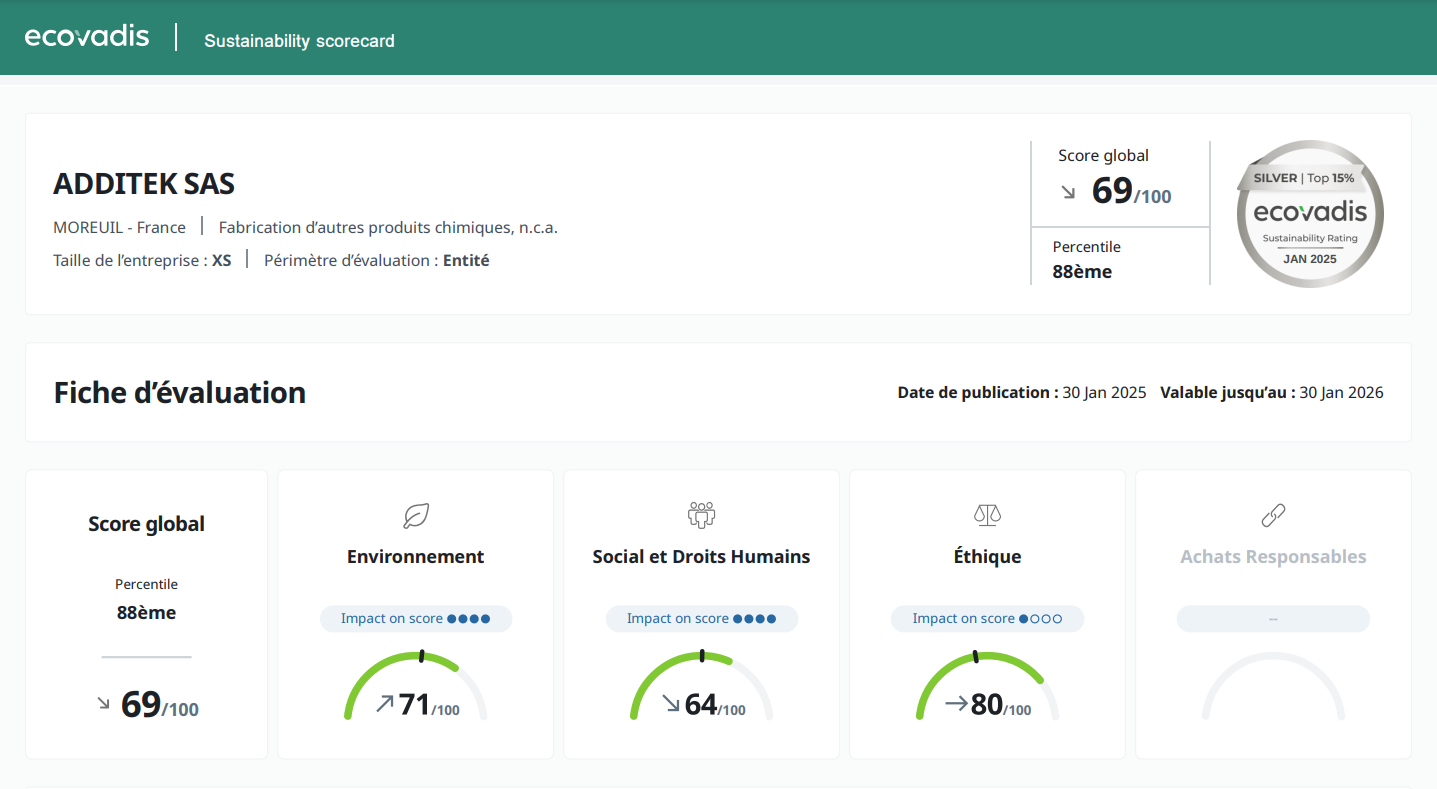Viewport: 1437px width, 789px height.
Task: Click Valable jusqu'au 30 Jan 2026
Action: (1272, 392)
